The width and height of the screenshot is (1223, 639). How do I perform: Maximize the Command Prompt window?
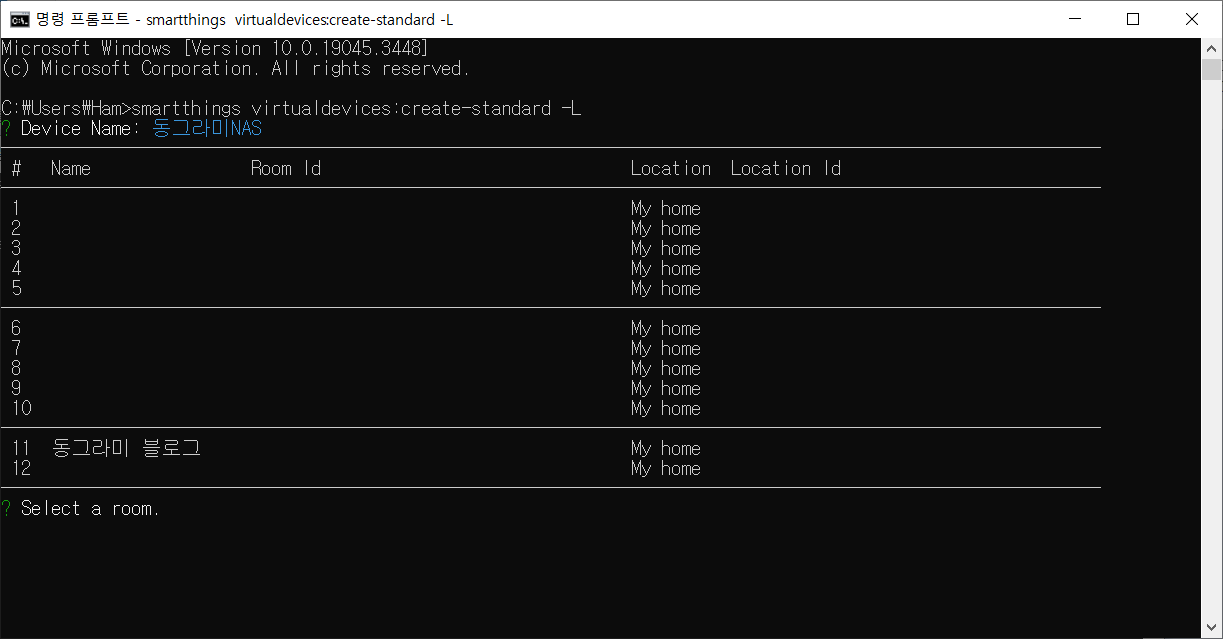(x=1133, y=19)
